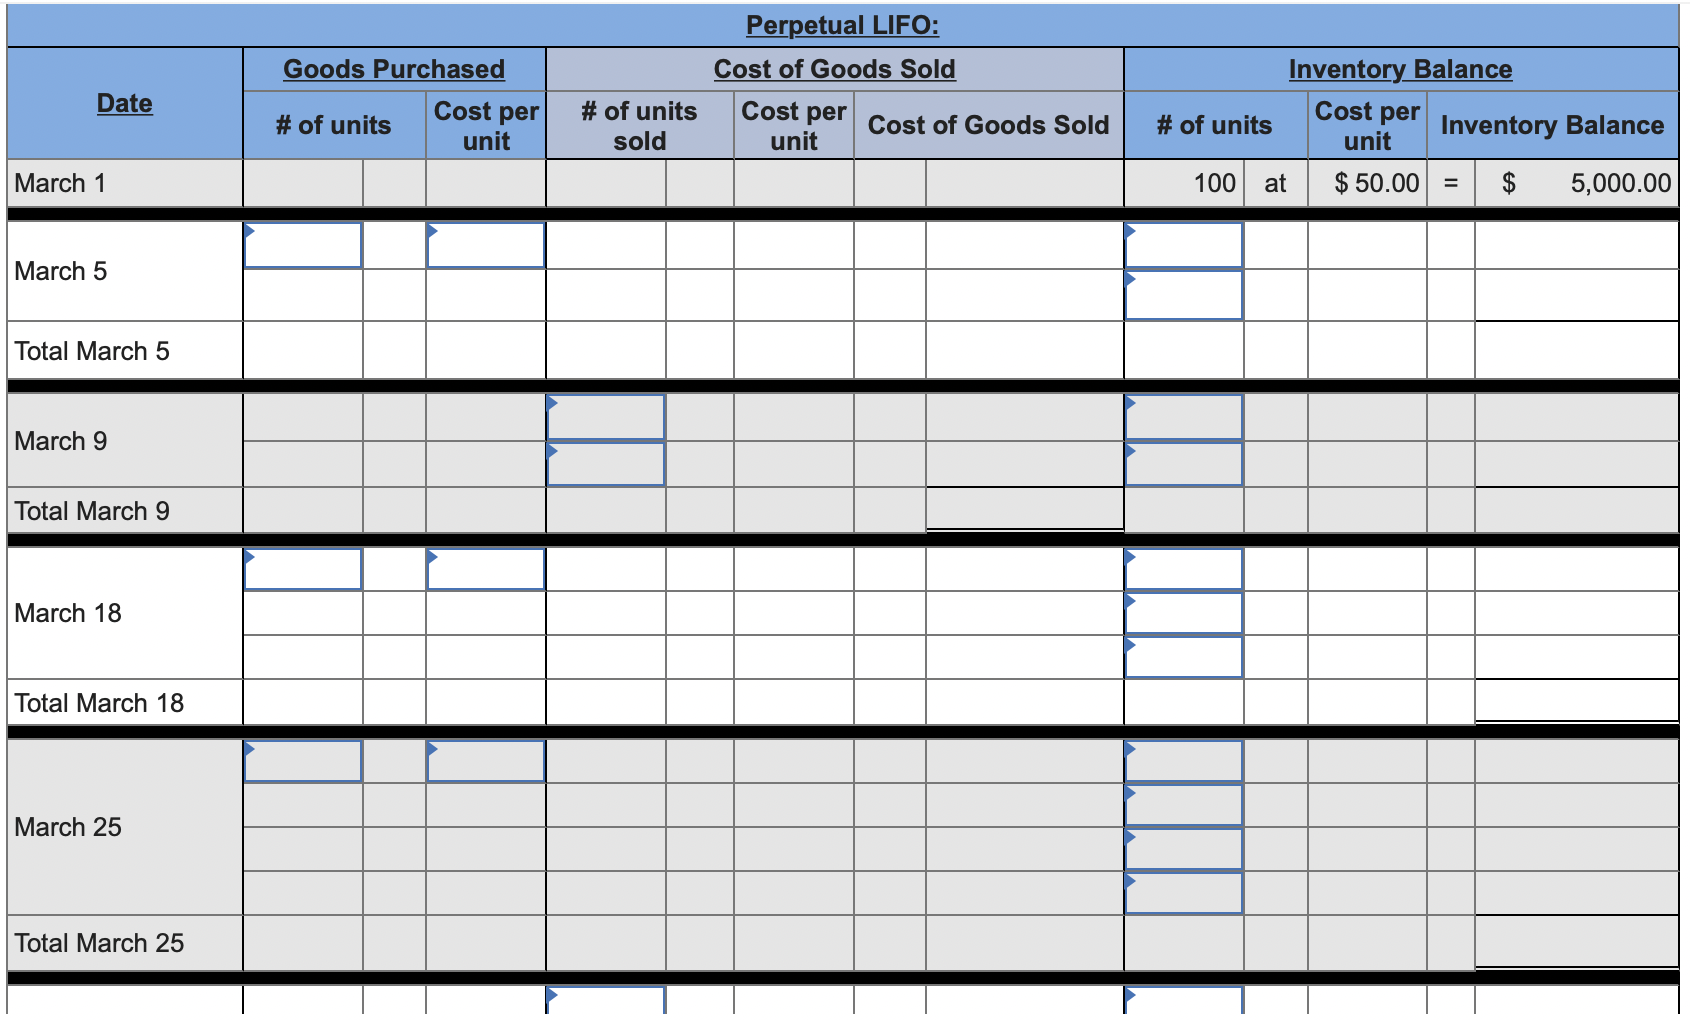
Task: Open the dropdown in the third March 18 inventory cell
Action: (x=1131, y=645)
